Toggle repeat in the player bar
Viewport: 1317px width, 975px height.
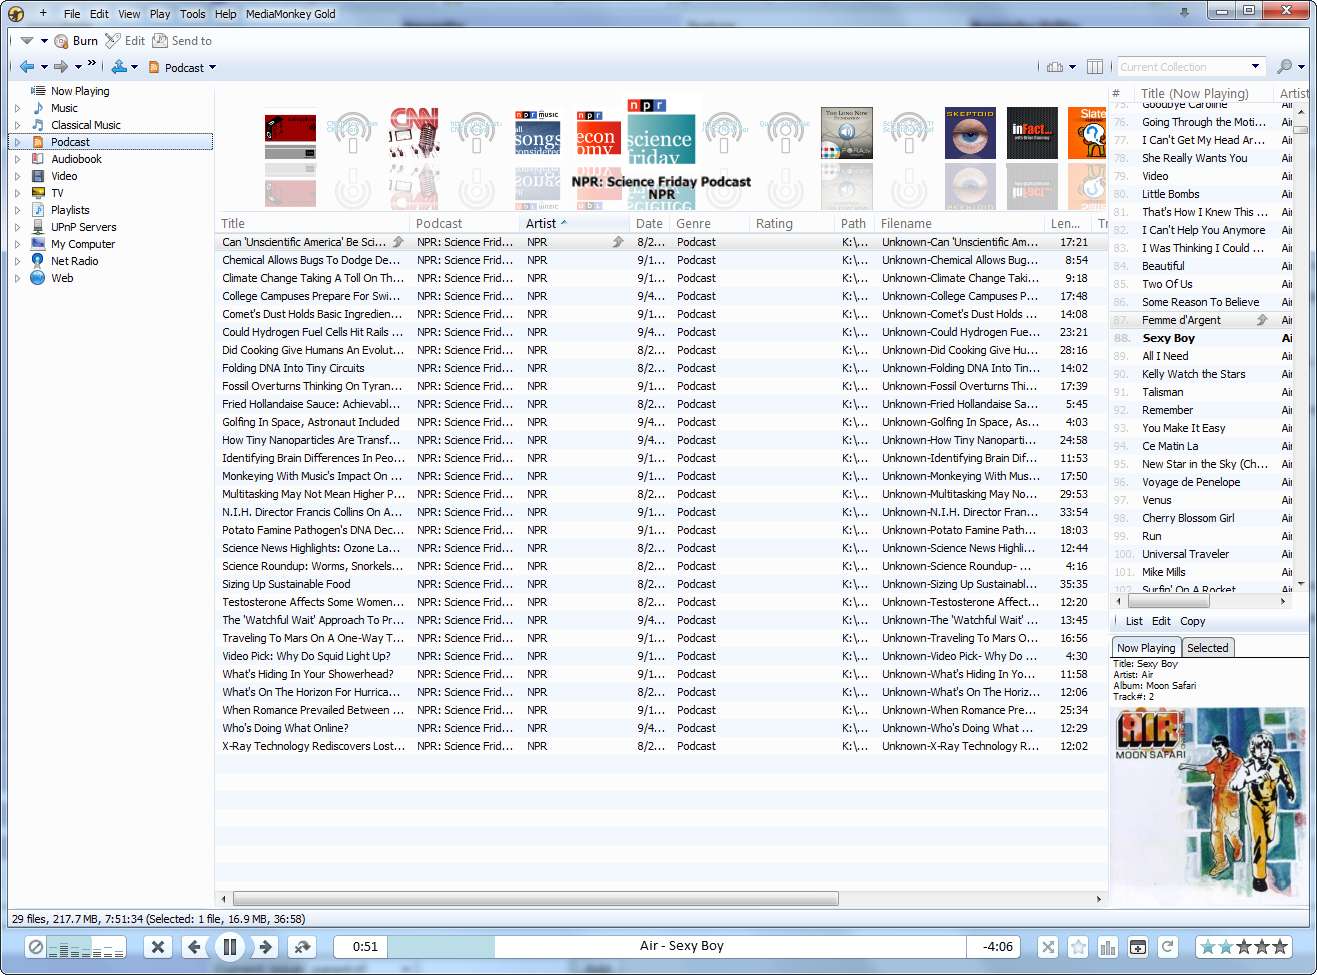(x=1167, y=946)
